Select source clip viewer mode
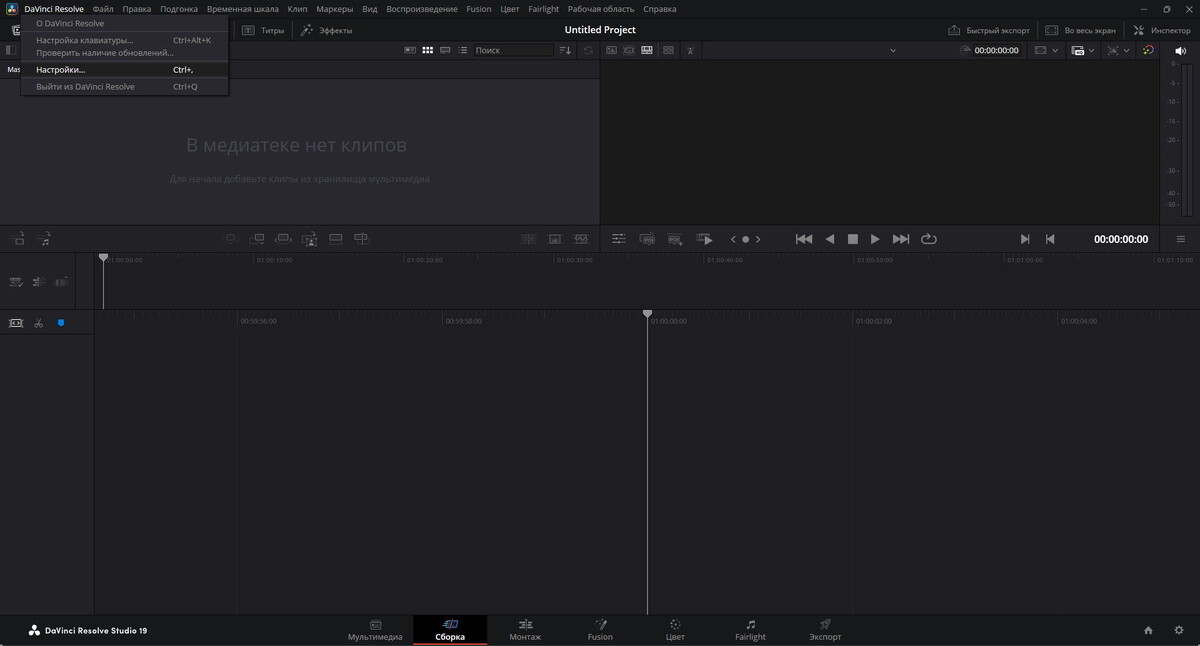Screen dimensions: 1200x646 coord(611,50)
